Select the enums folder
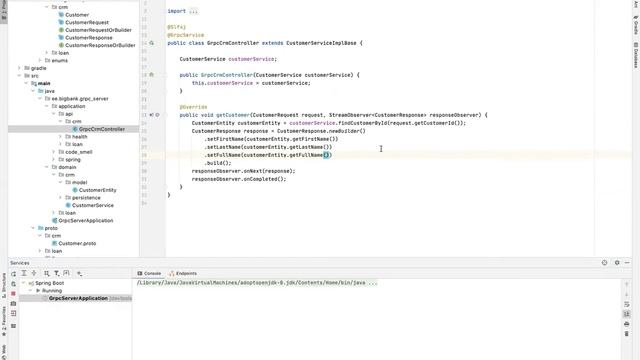Screen dimensions: 640x360 tap(60, 60)
